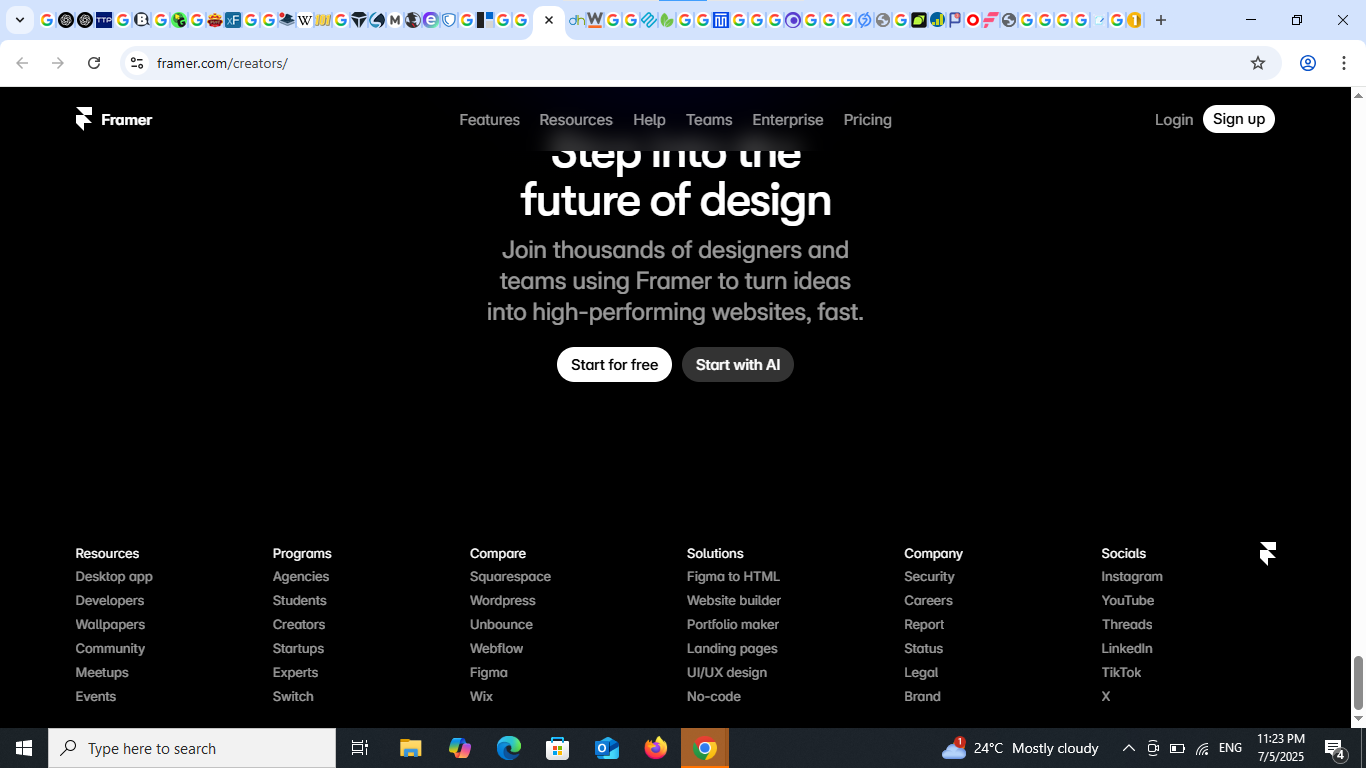Close the active browser tab
Image resolution: width=1366 pixels, height=768 pixels.
point(549,20)
